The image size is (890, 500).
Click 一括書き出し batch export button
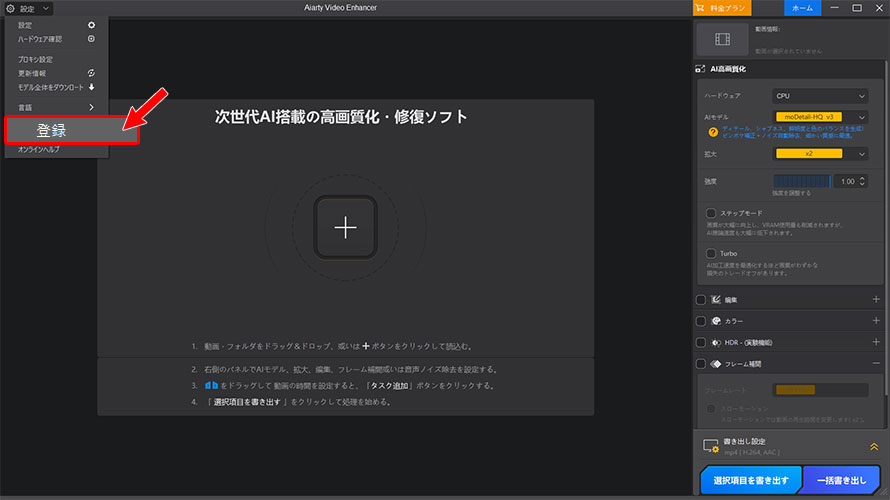[x=841, y=480]
